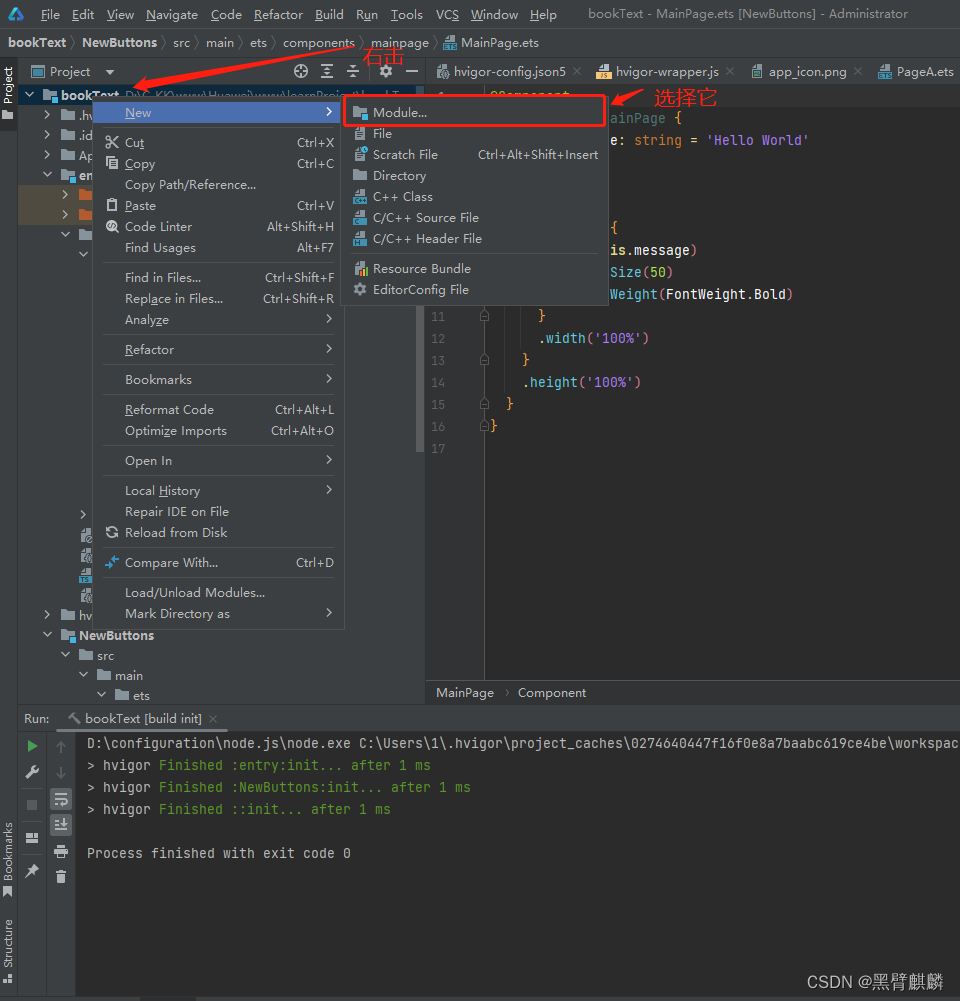Toggle scroll to end in Run console
Image resolution: width=960 pixels, height=1001 pixels.
coord(61,825)
